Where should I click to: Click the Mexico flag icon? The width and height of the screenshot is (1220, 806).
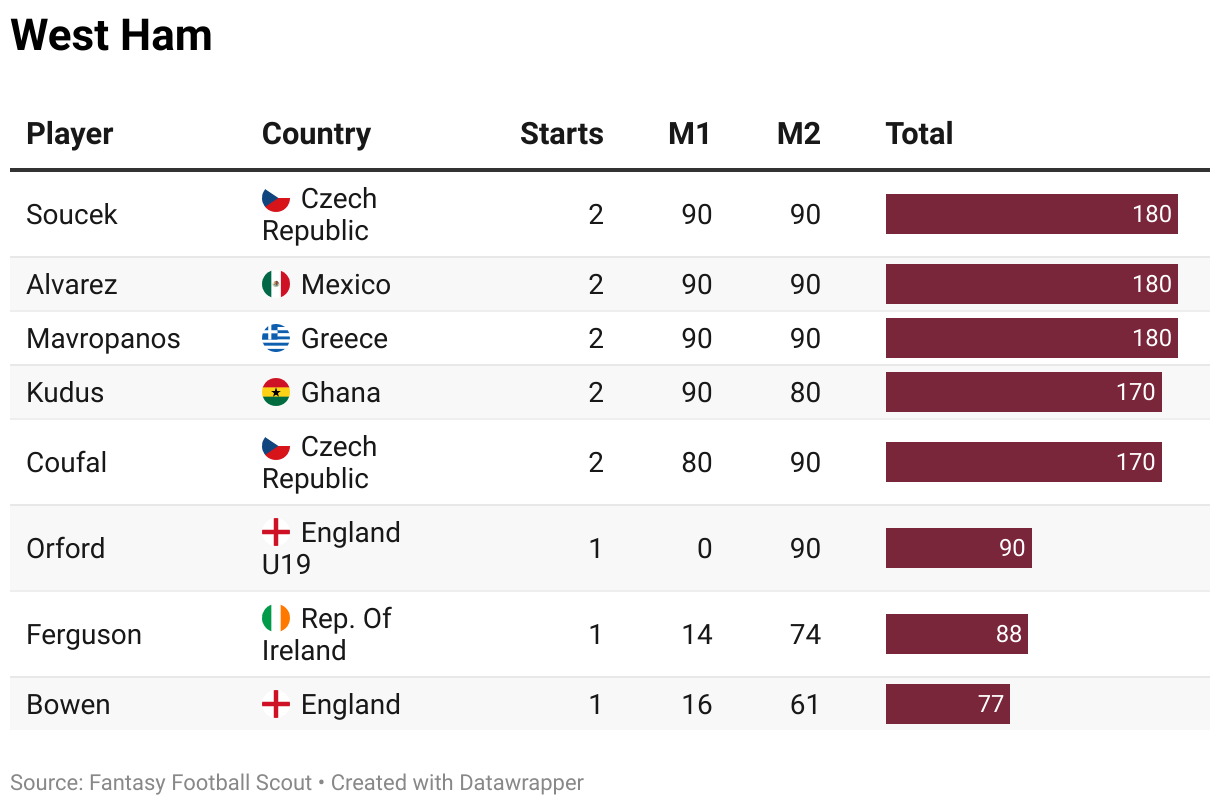(276, 285)
